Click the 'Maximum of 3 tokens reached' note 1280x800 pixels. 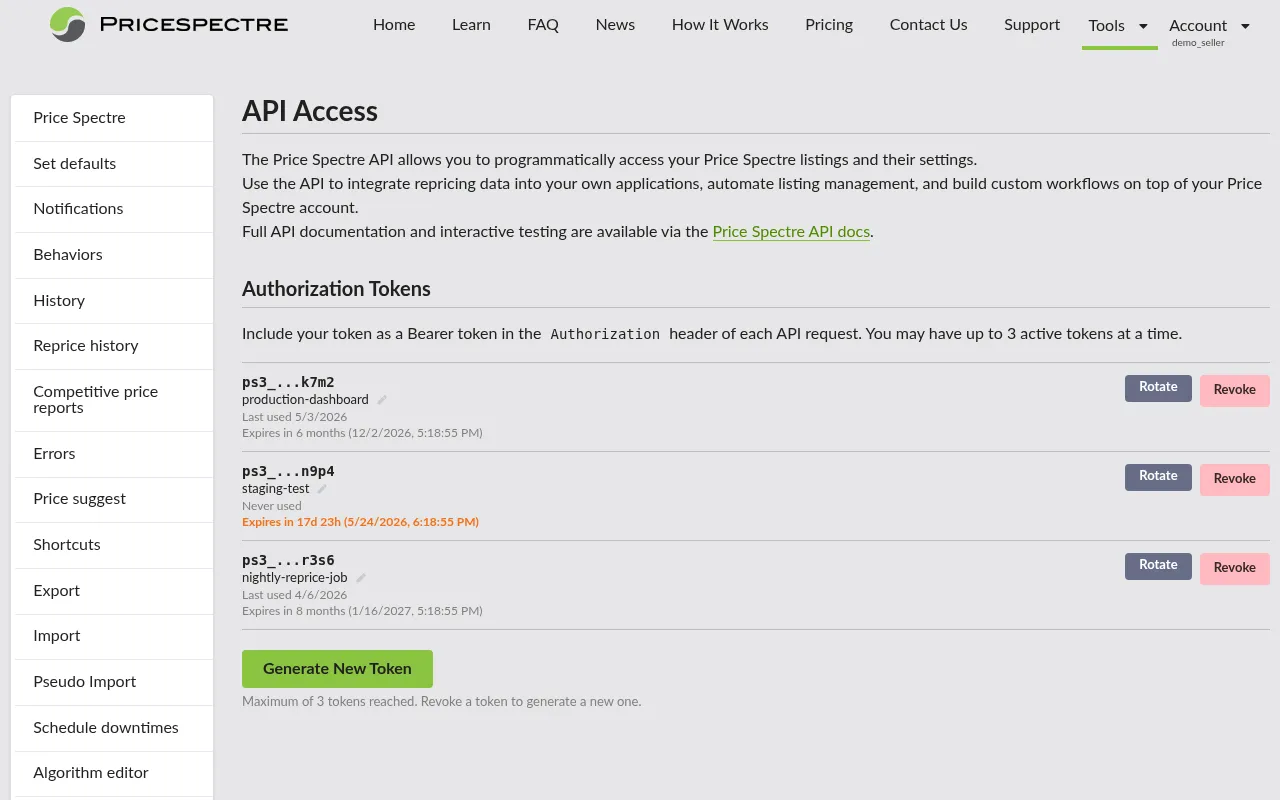[441, 702]
